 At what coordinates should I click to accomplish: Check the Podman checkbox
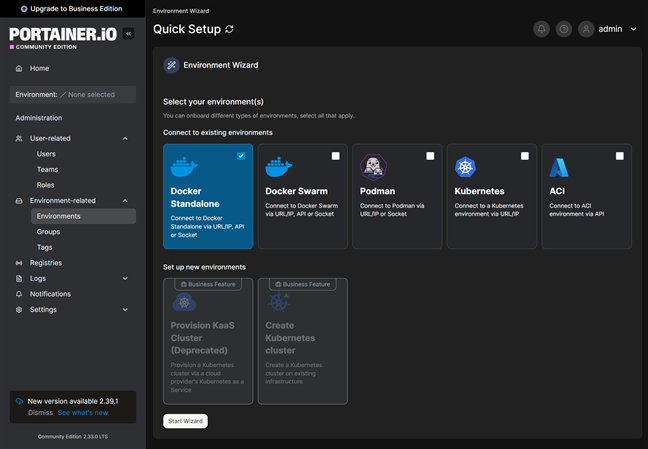pos(430,156)
